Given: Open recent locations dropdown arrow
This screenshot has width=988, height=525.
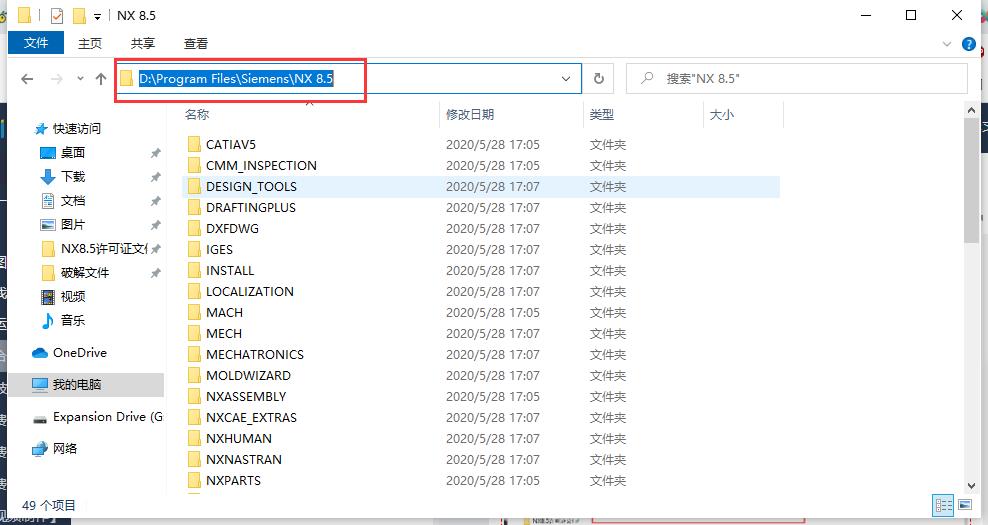Looking at the screenshot, I should pos(80,79).
